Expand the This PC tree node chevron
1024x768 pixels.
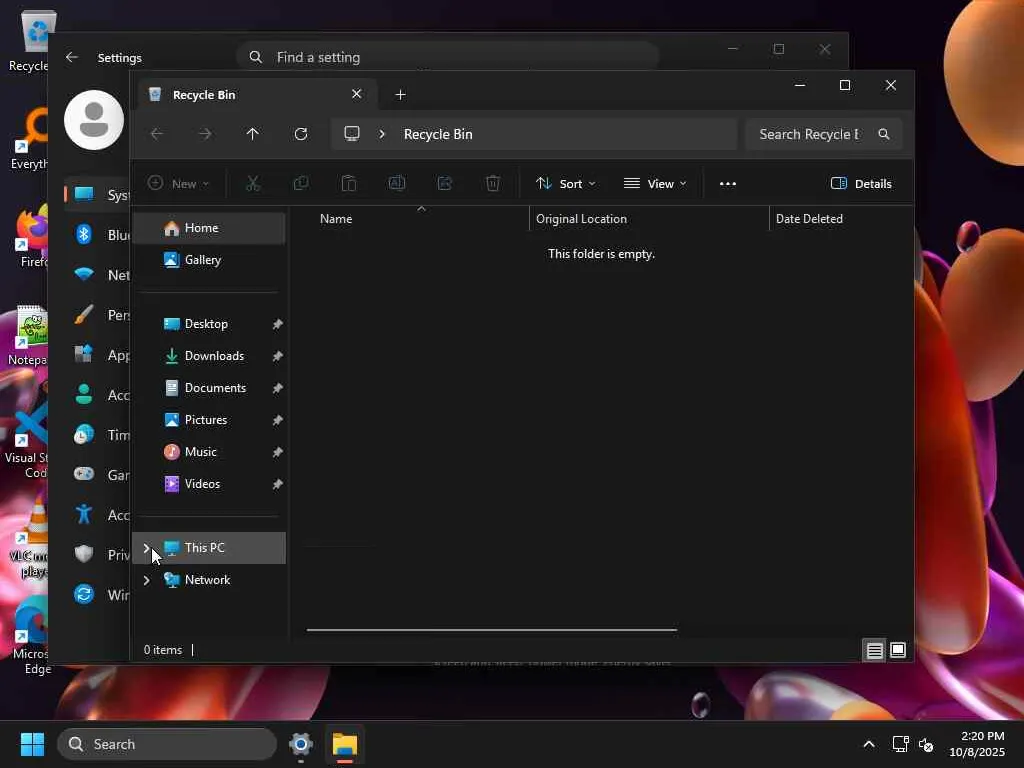(x=146, y=548)
